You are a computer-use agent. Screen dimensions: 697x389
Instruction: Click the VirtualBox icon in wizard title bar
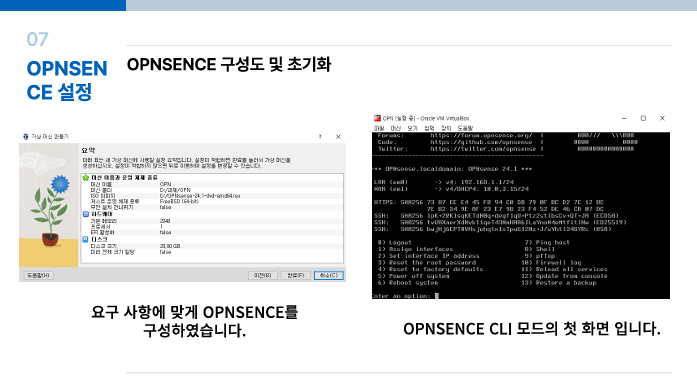pyautogui.click(x=26, y=136)
